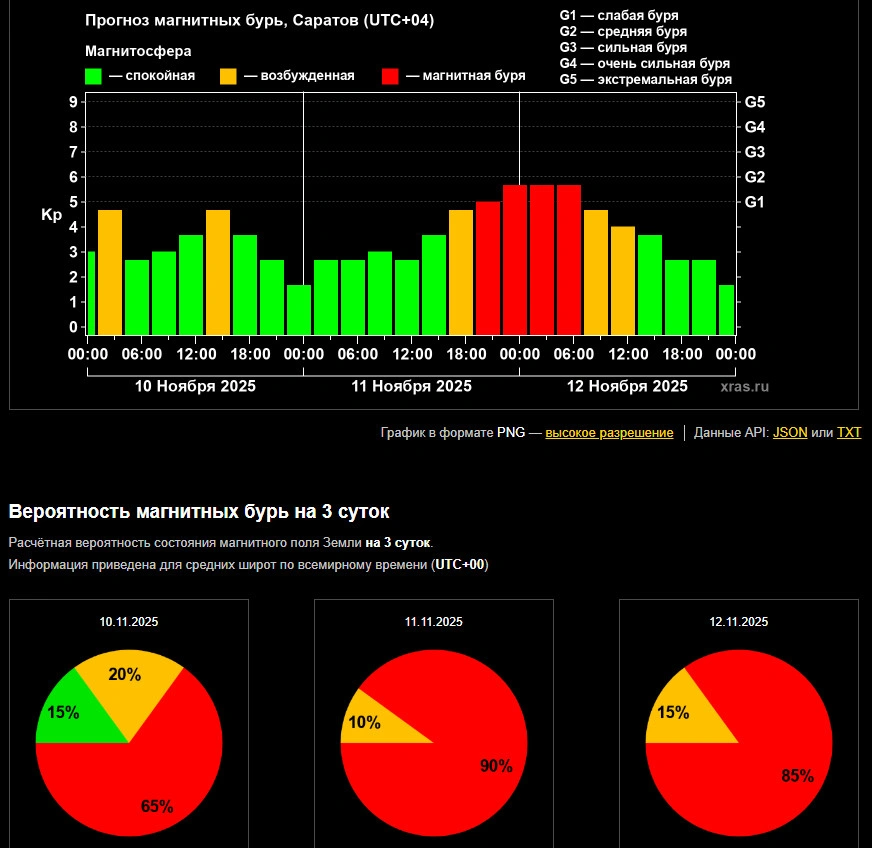The image size is (872, 848).
Task: Click the "10 Ноября 2025" date label
Action: pyautogui.click(x=195, y=386)
